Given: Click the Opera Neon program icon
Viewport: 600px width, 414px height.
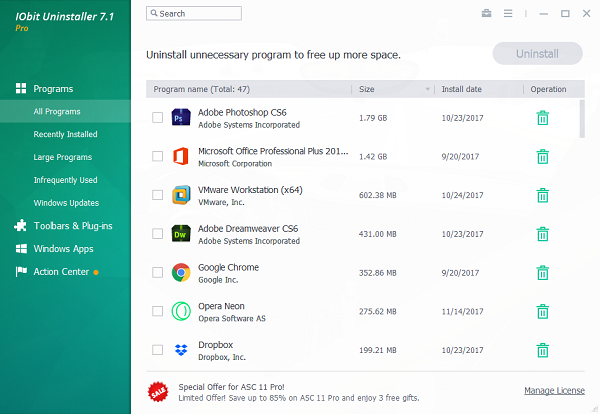Looking at the screenshot, I should [x=181, y=311].
